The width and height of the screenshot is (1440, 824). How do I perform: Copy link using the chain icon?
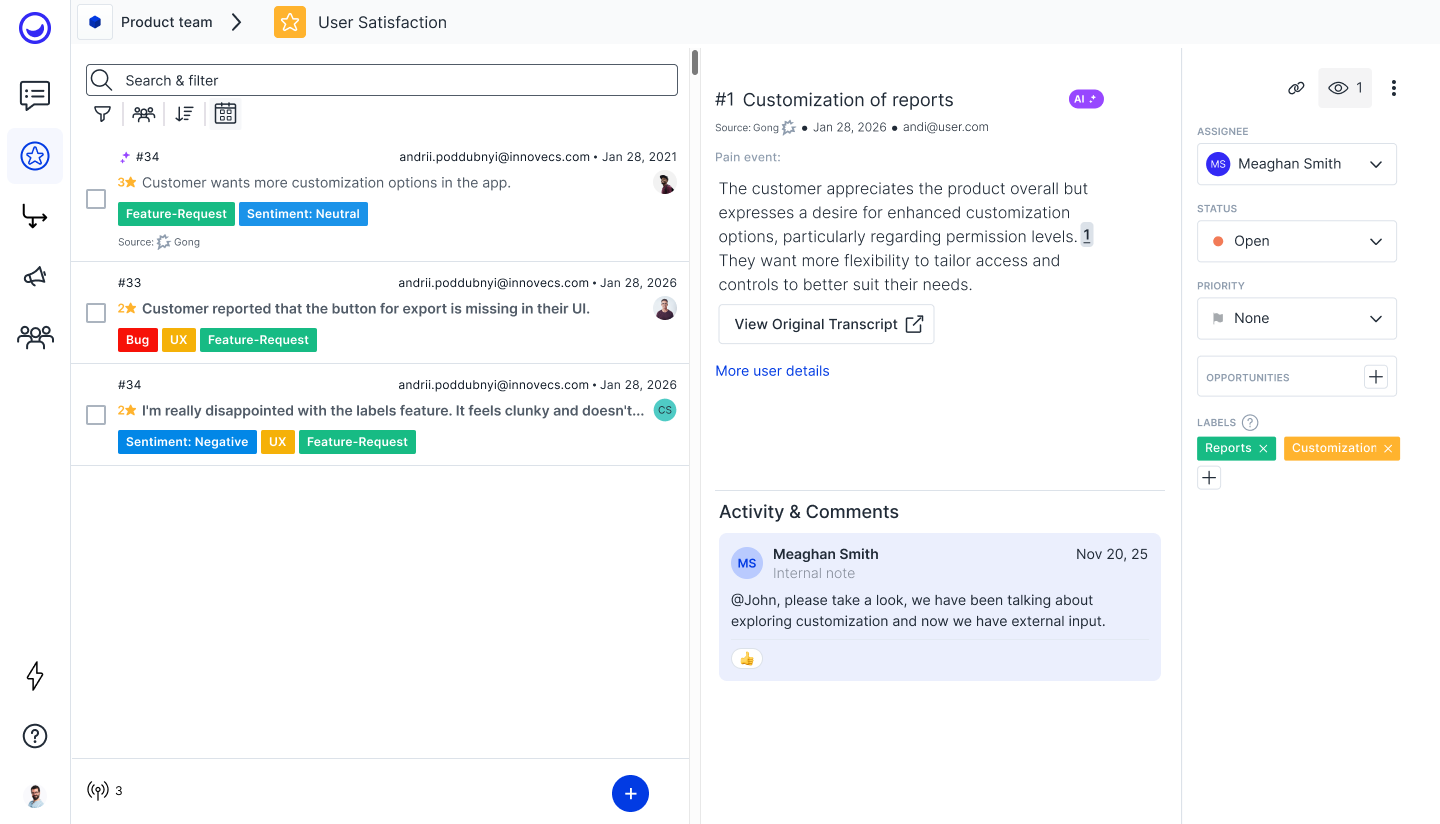pos(1296,88)
